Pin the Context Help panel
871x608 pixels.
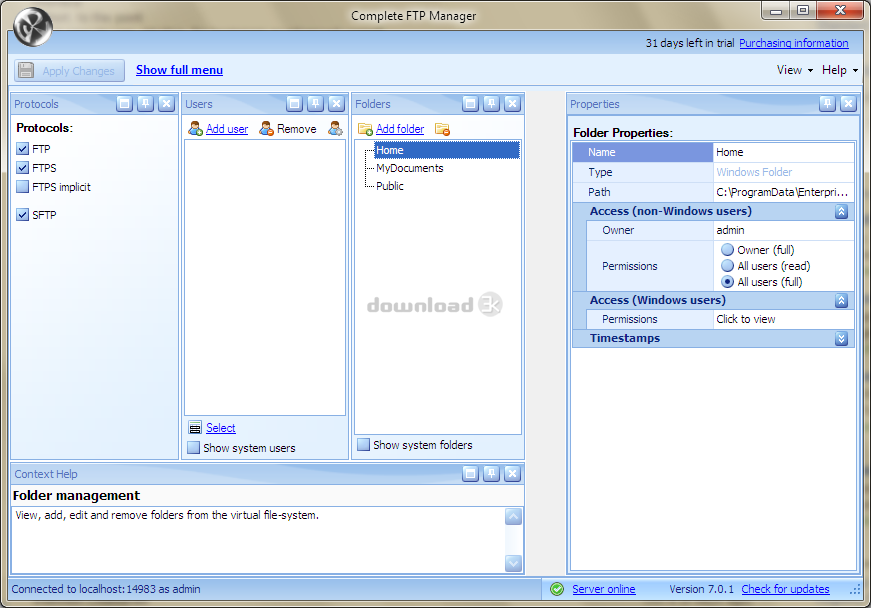[492, 474]
